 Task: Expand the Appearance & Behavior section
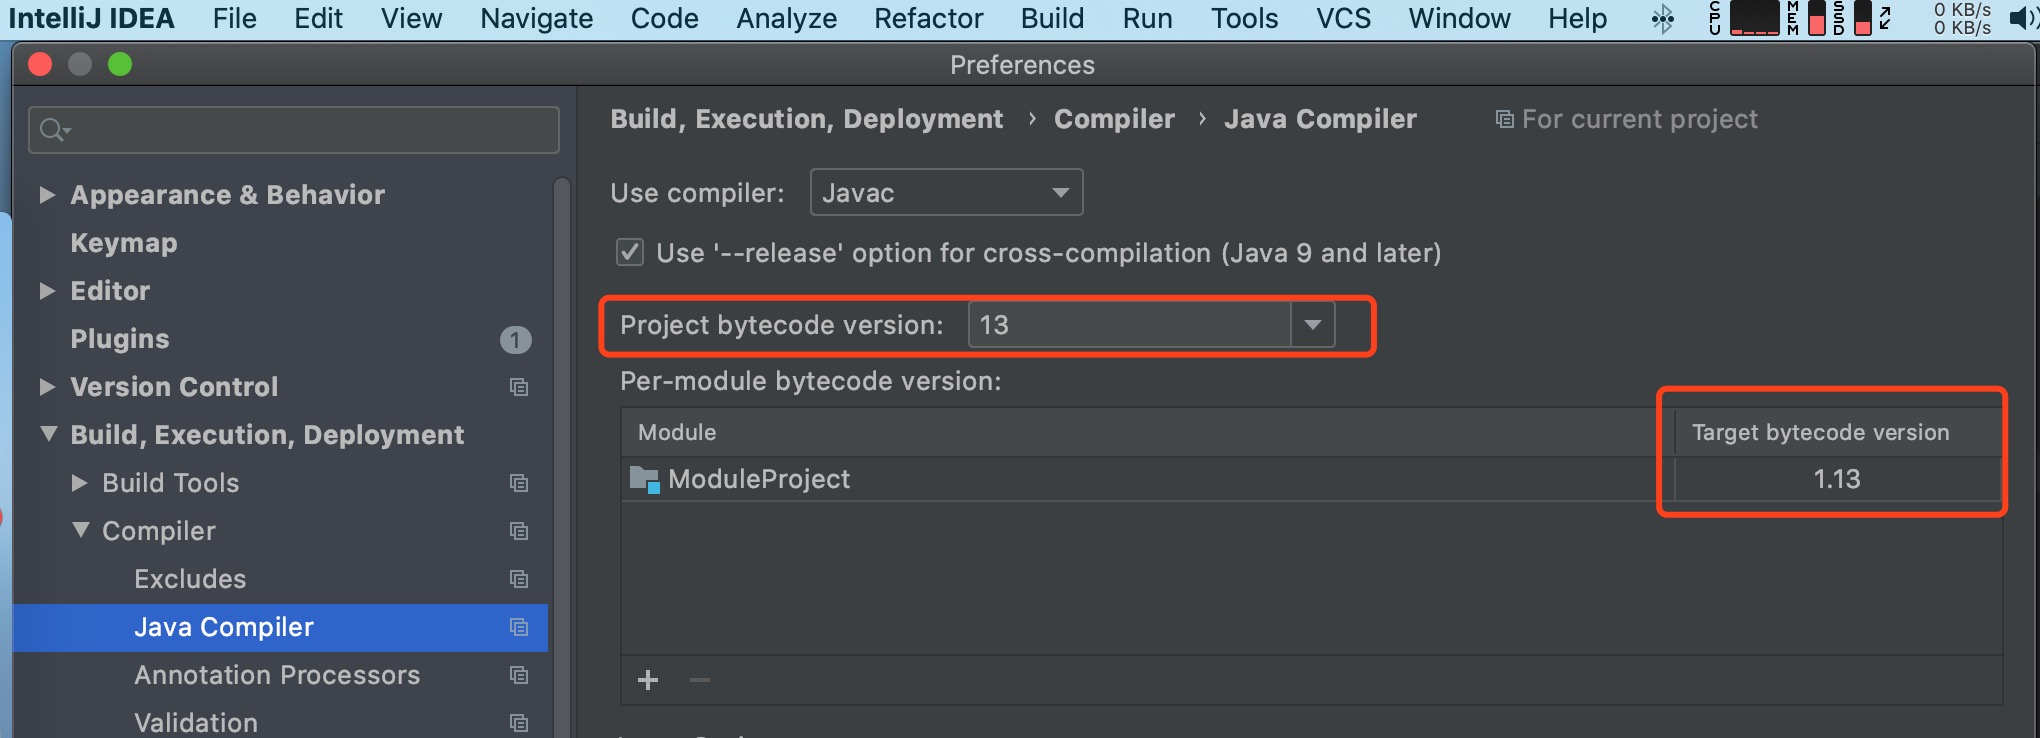47,195
